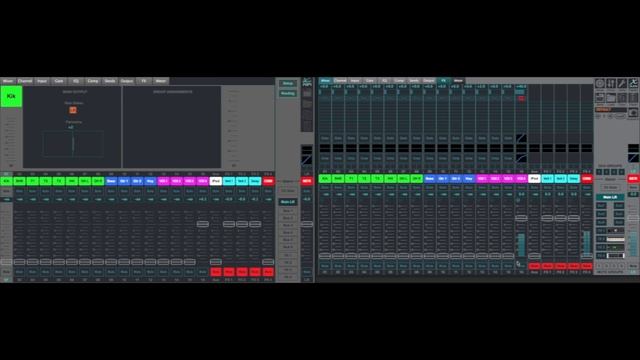This screenshot has width=640, height=360.
Task: Open the EQ tab in left window
Action: (x=76, y=81)
